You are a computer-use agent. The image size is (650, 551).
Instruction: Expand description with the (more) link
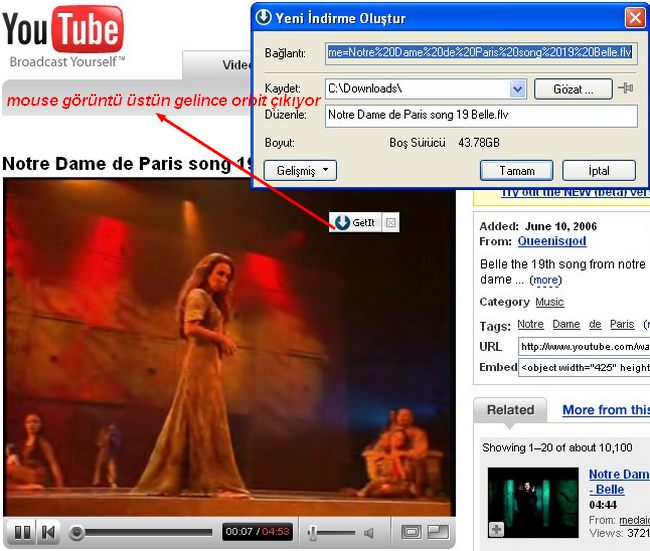tap(546, 280)
